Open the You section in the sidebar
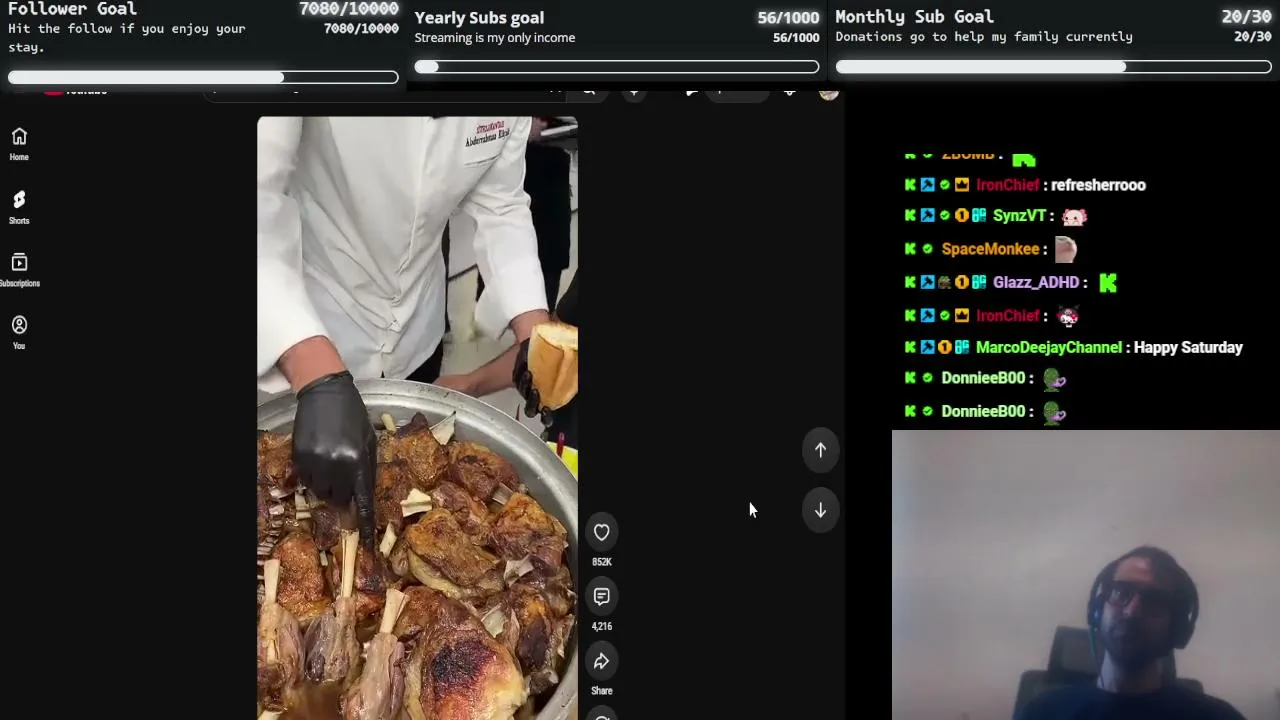This screenshot has height=720, width=1280. 19,332
